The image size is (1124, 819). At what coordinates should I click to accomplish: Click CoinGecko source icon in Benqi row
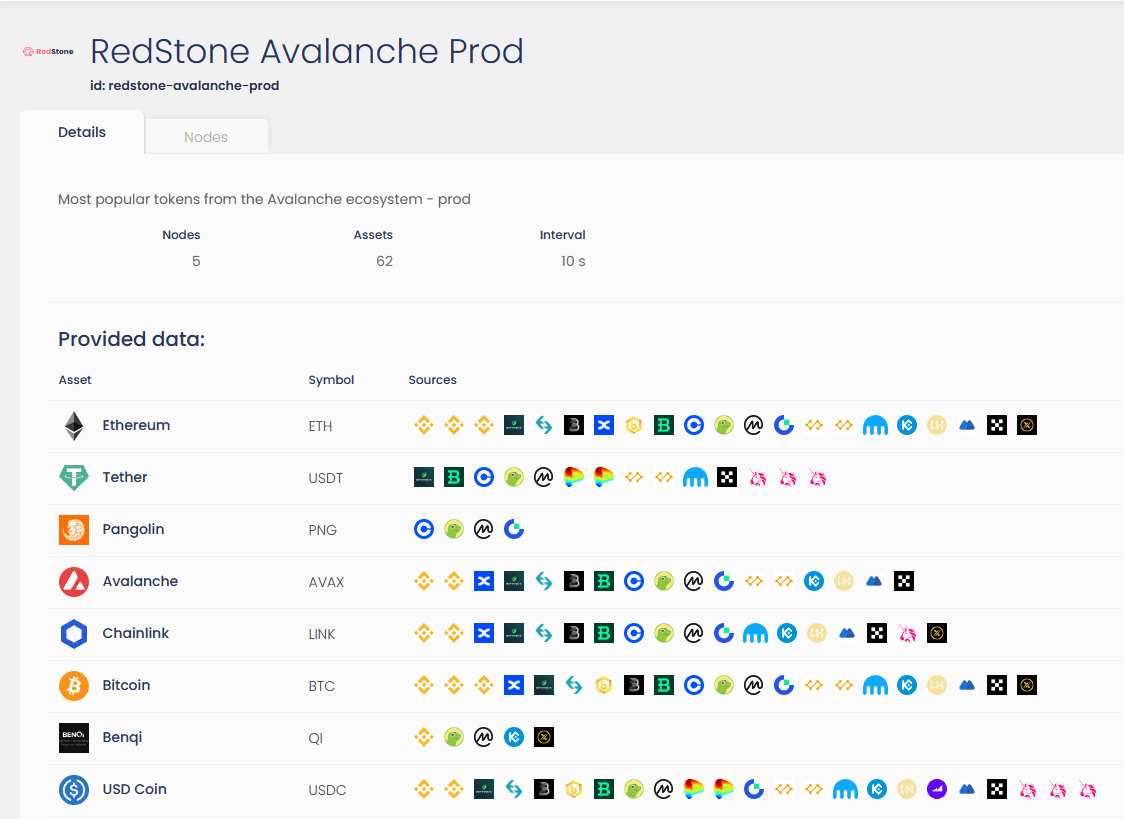[454, 738]
